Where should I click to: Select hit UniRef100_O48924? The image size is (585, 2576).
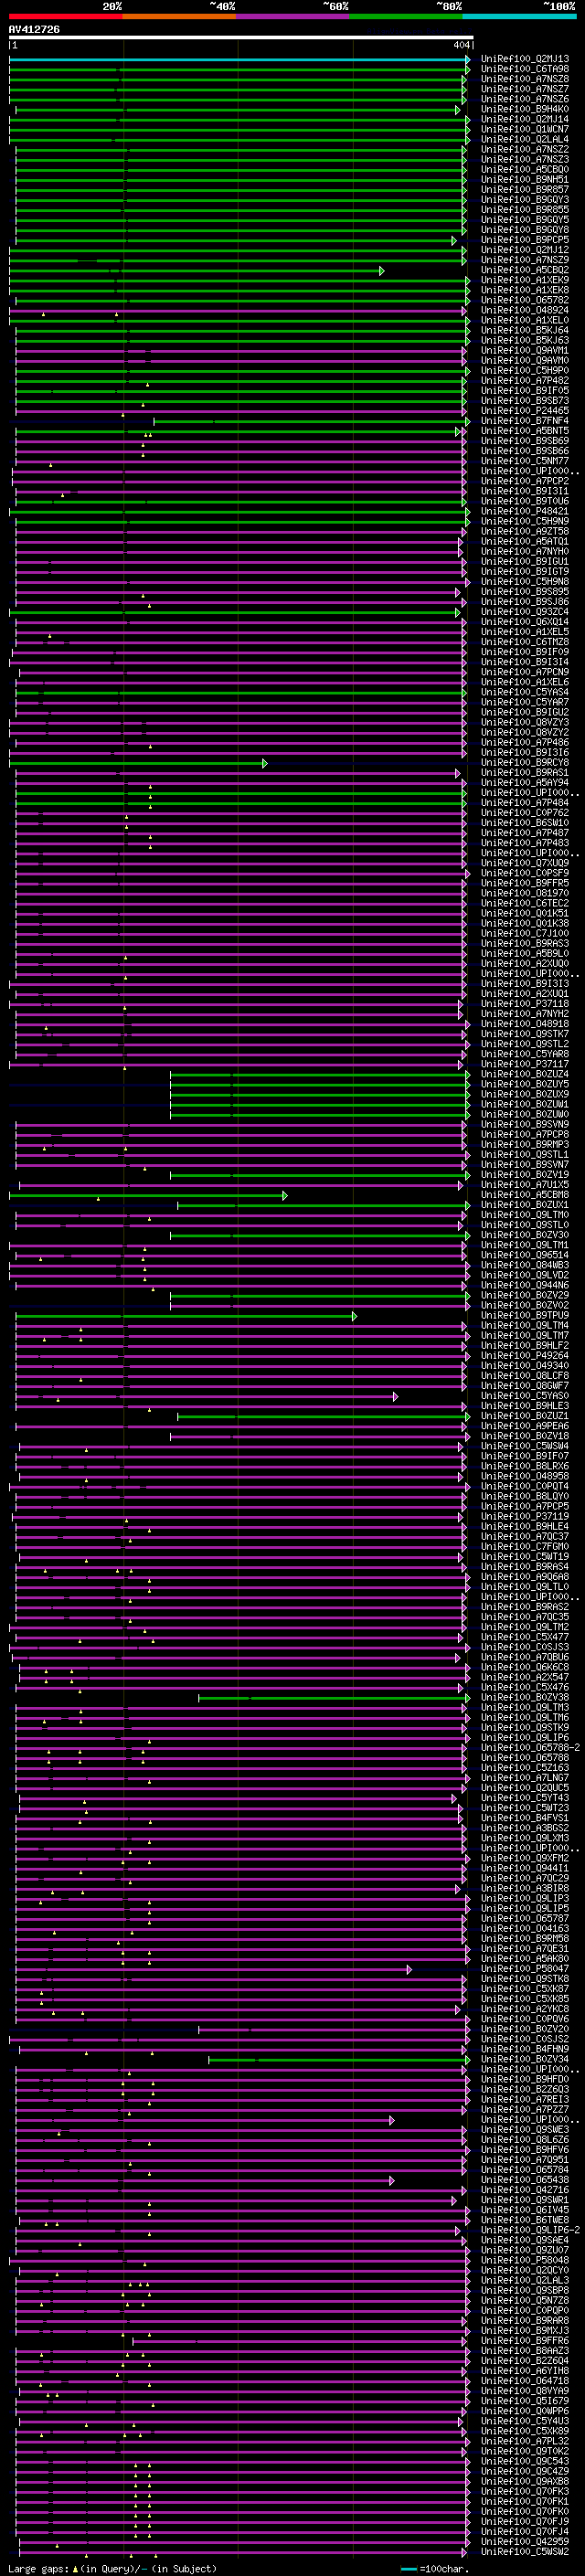pos(525,310)
